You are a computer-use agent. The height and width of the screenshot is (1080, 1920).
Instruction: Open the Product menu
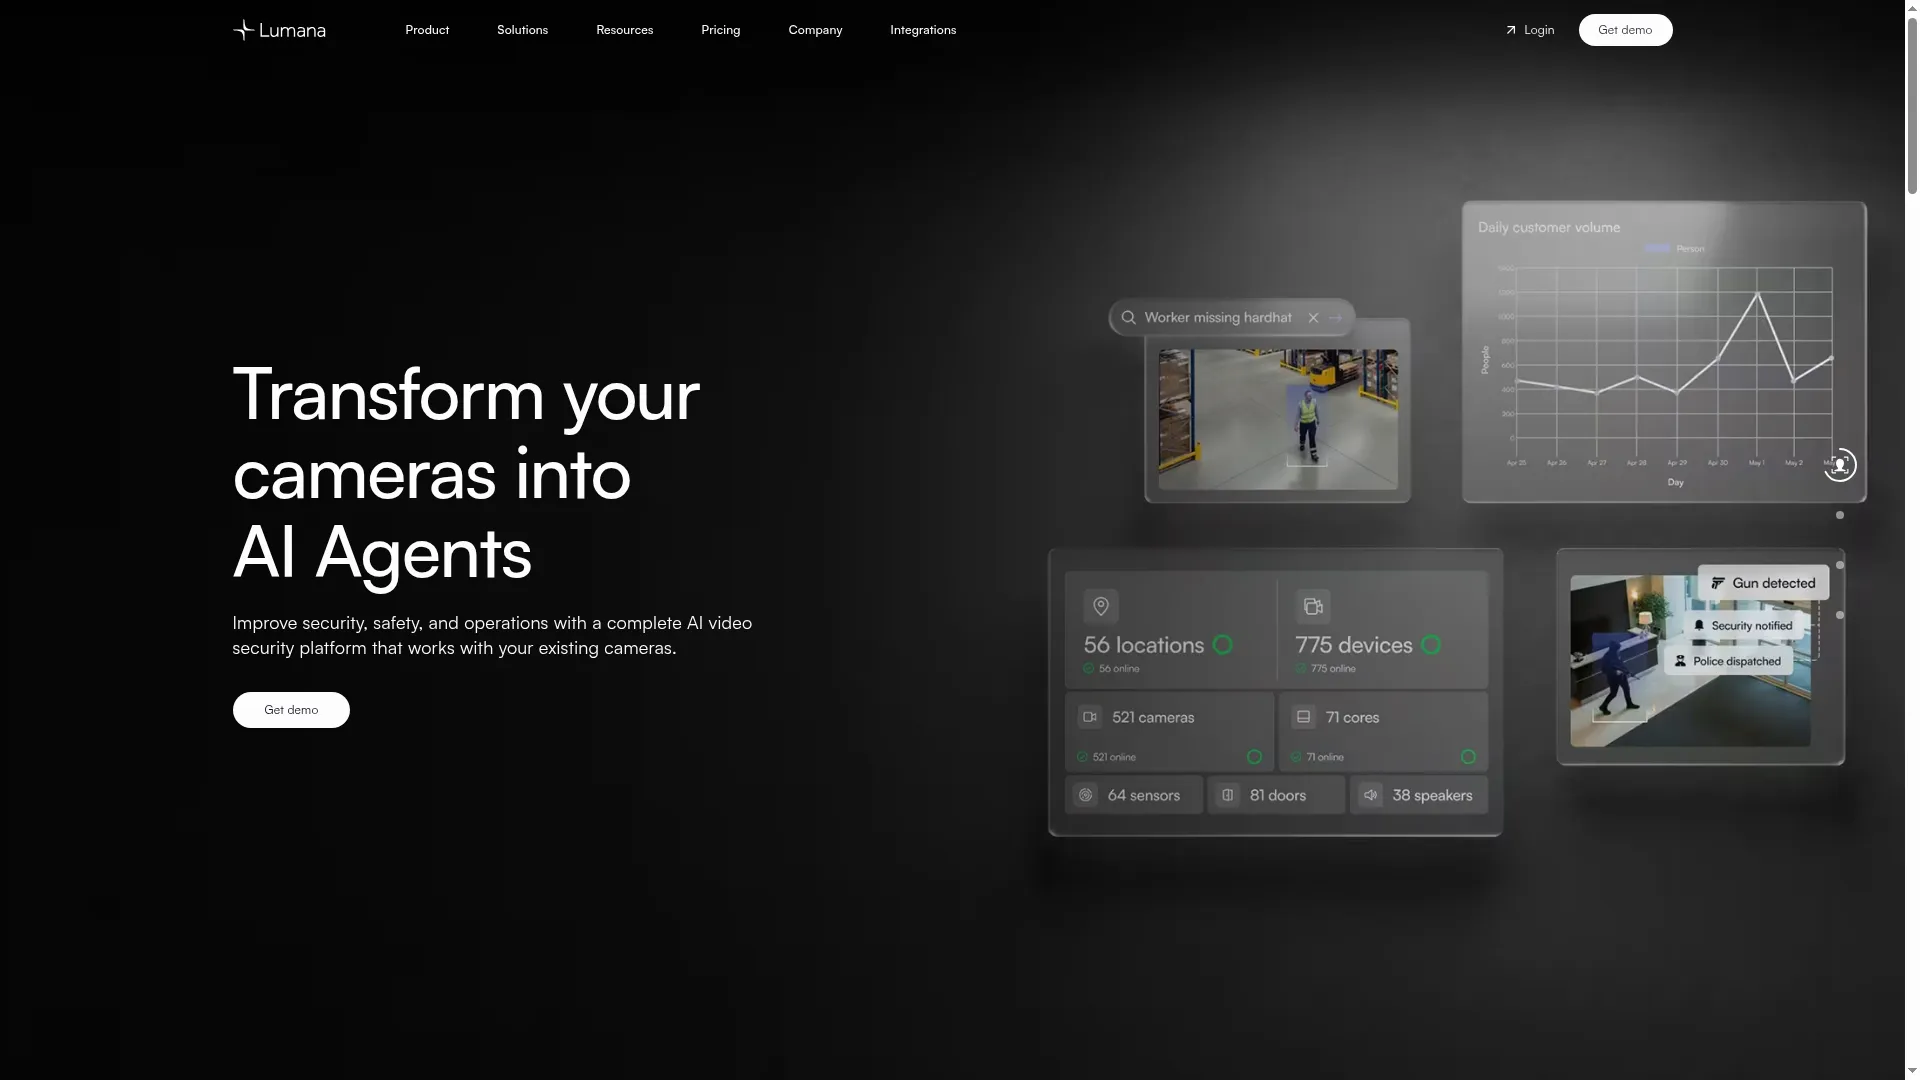[427, 30]
